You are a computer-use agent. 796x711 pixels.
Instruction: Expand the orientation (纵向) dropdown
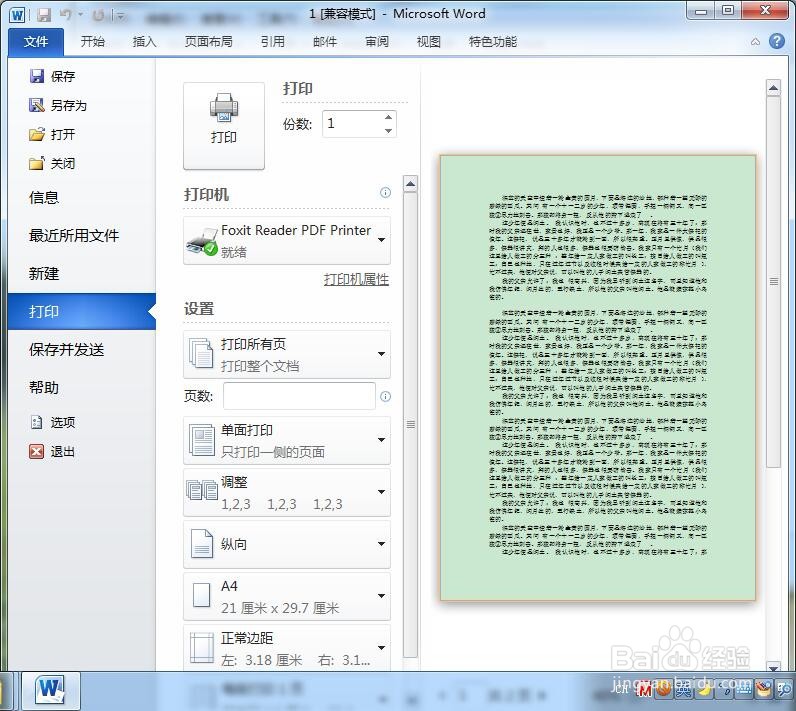[287, 544]
